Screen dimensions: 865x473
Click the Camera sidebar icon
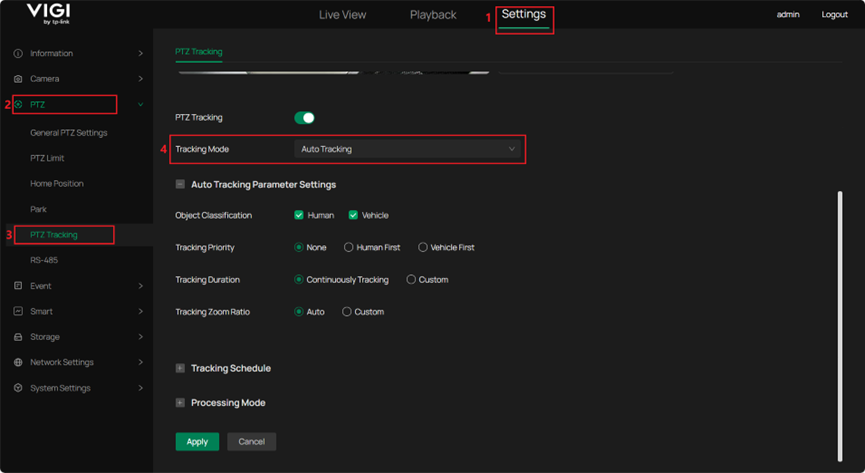click(18, 79)
